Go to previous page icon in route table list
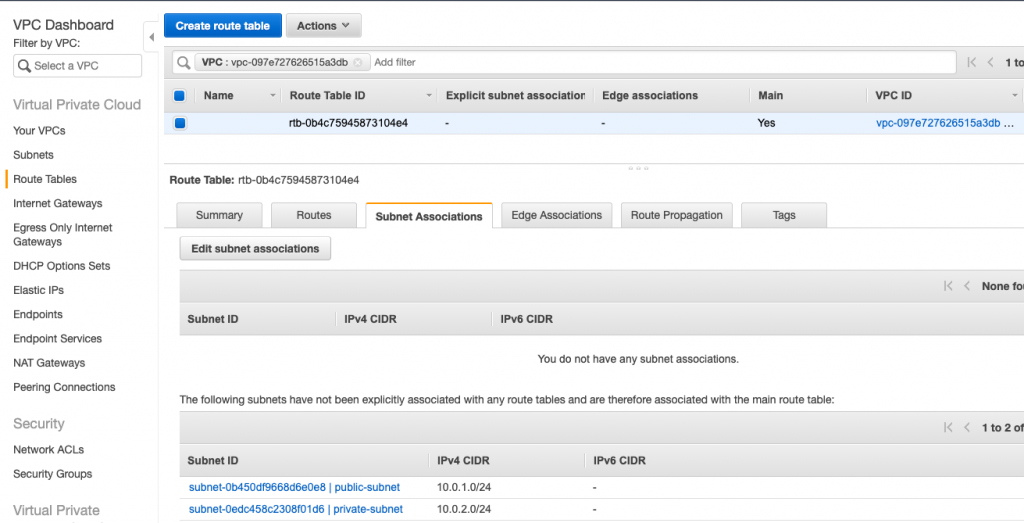This screenshot has height=523, width=1024. tap(991, 62)
